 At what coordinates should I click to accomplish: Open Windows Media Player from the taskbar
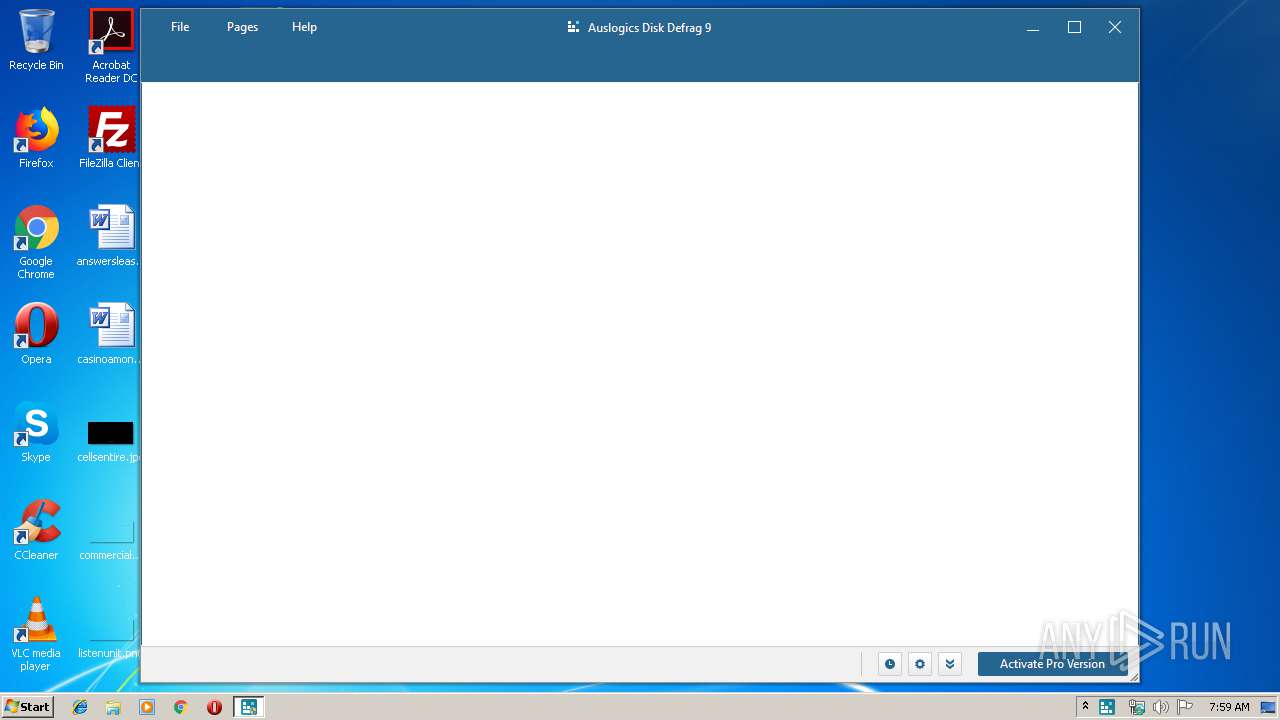tap(147, 707)
